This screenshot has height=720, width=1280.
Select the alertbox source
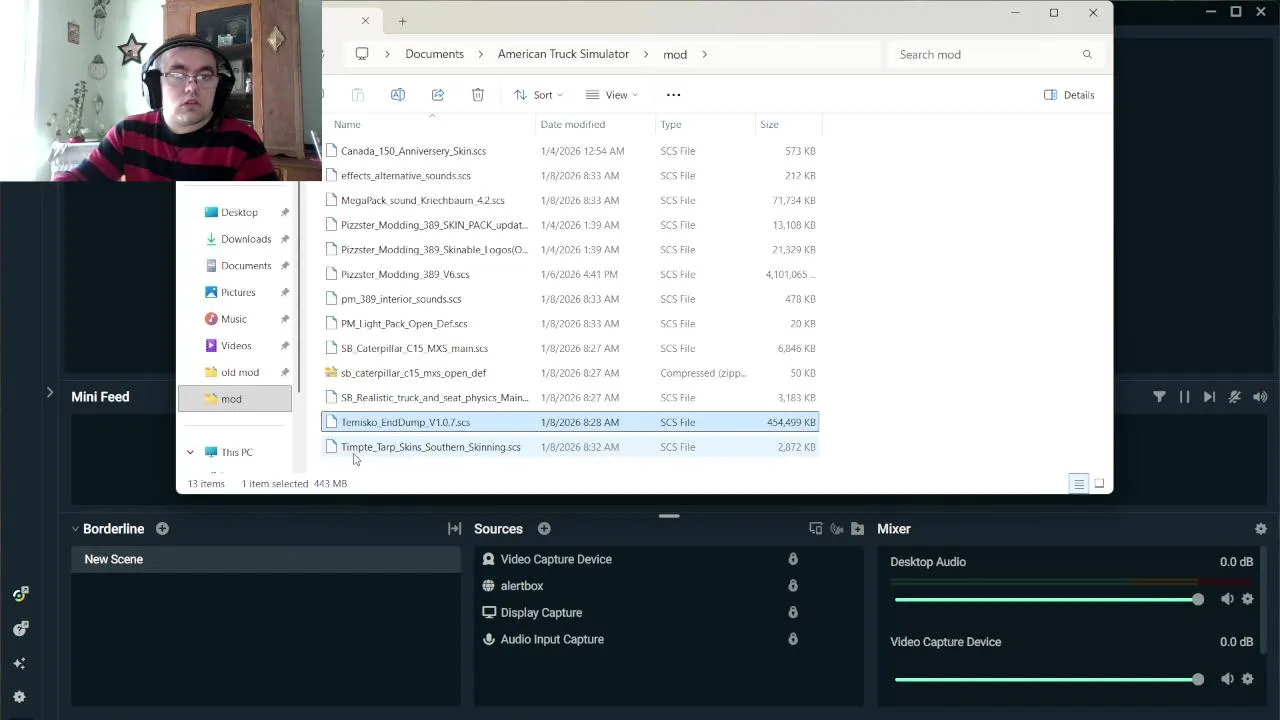coord(522,586)
